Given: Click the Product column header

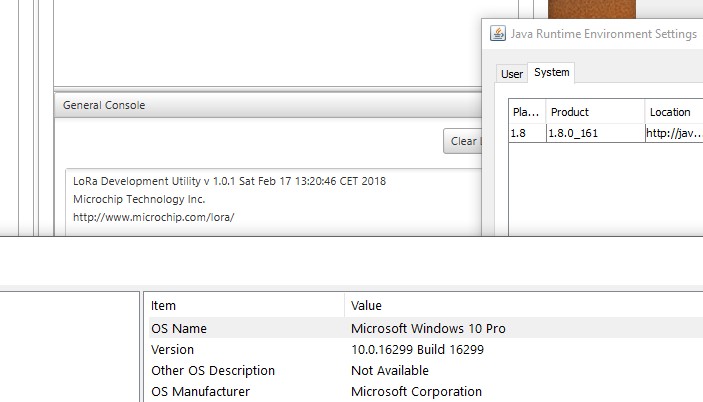Looking at the screenshot, I should pyautogui.click(x=595, y=112).
